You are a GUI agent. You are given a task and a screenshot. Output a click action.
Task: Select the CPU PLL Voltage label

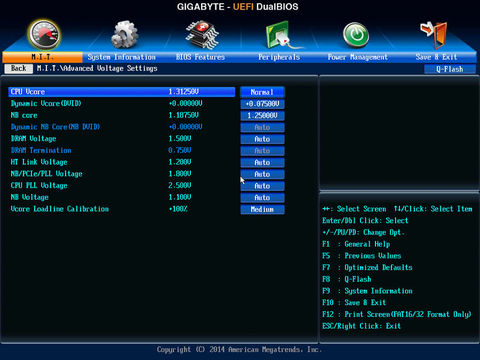coord(39,185)
